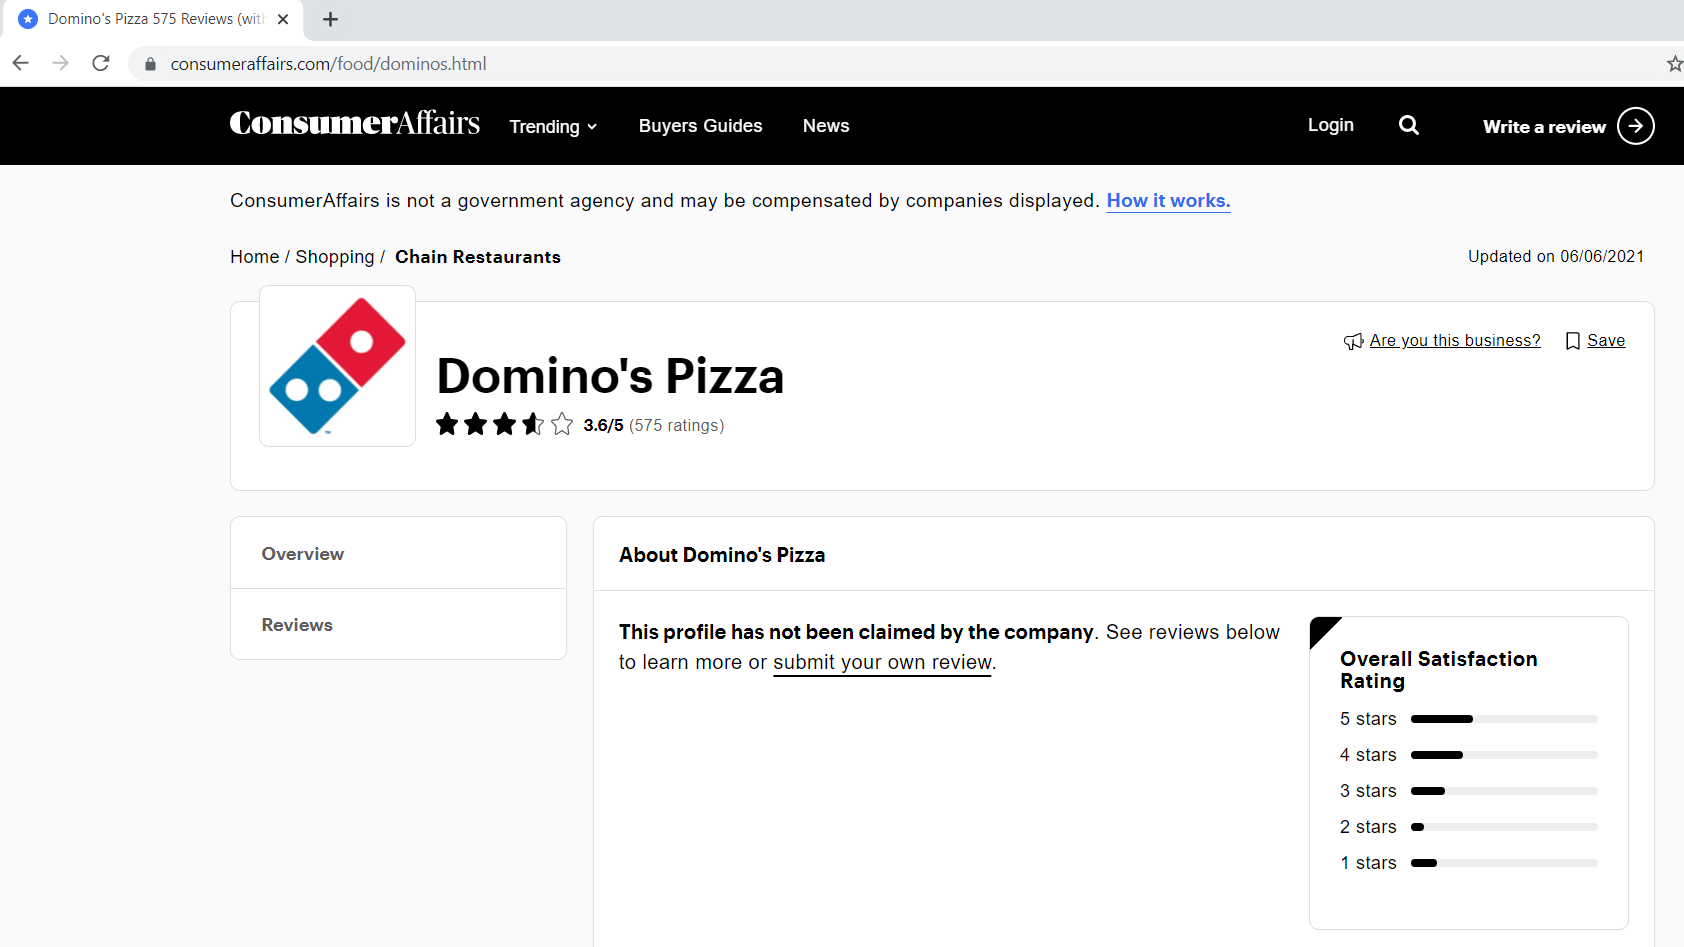Select the Overview sidebar tab

point(303,554)
